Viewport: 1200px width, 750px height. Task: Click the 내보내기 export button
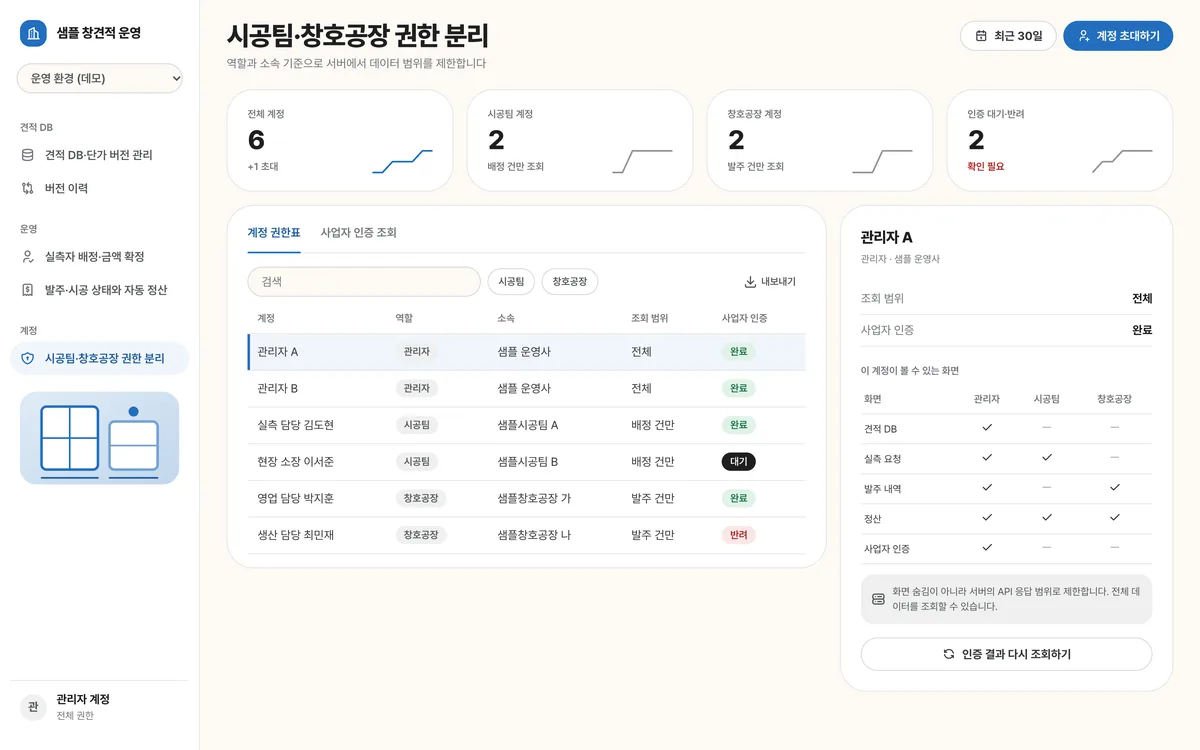770,282
